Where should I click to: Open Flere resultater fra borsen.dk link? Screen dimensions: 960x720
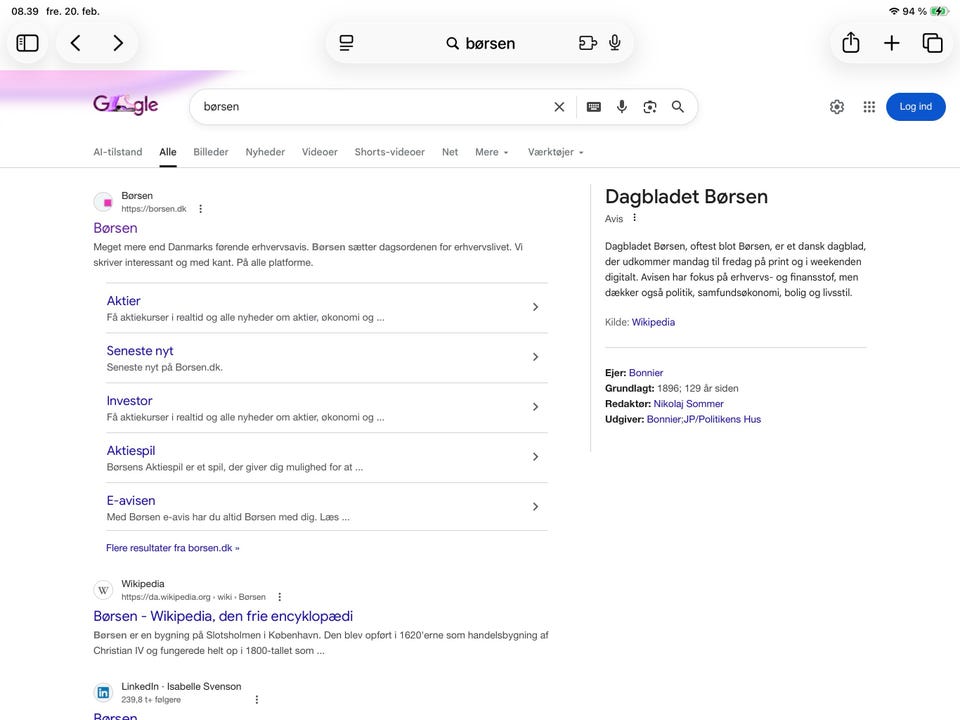coord(173,548)
